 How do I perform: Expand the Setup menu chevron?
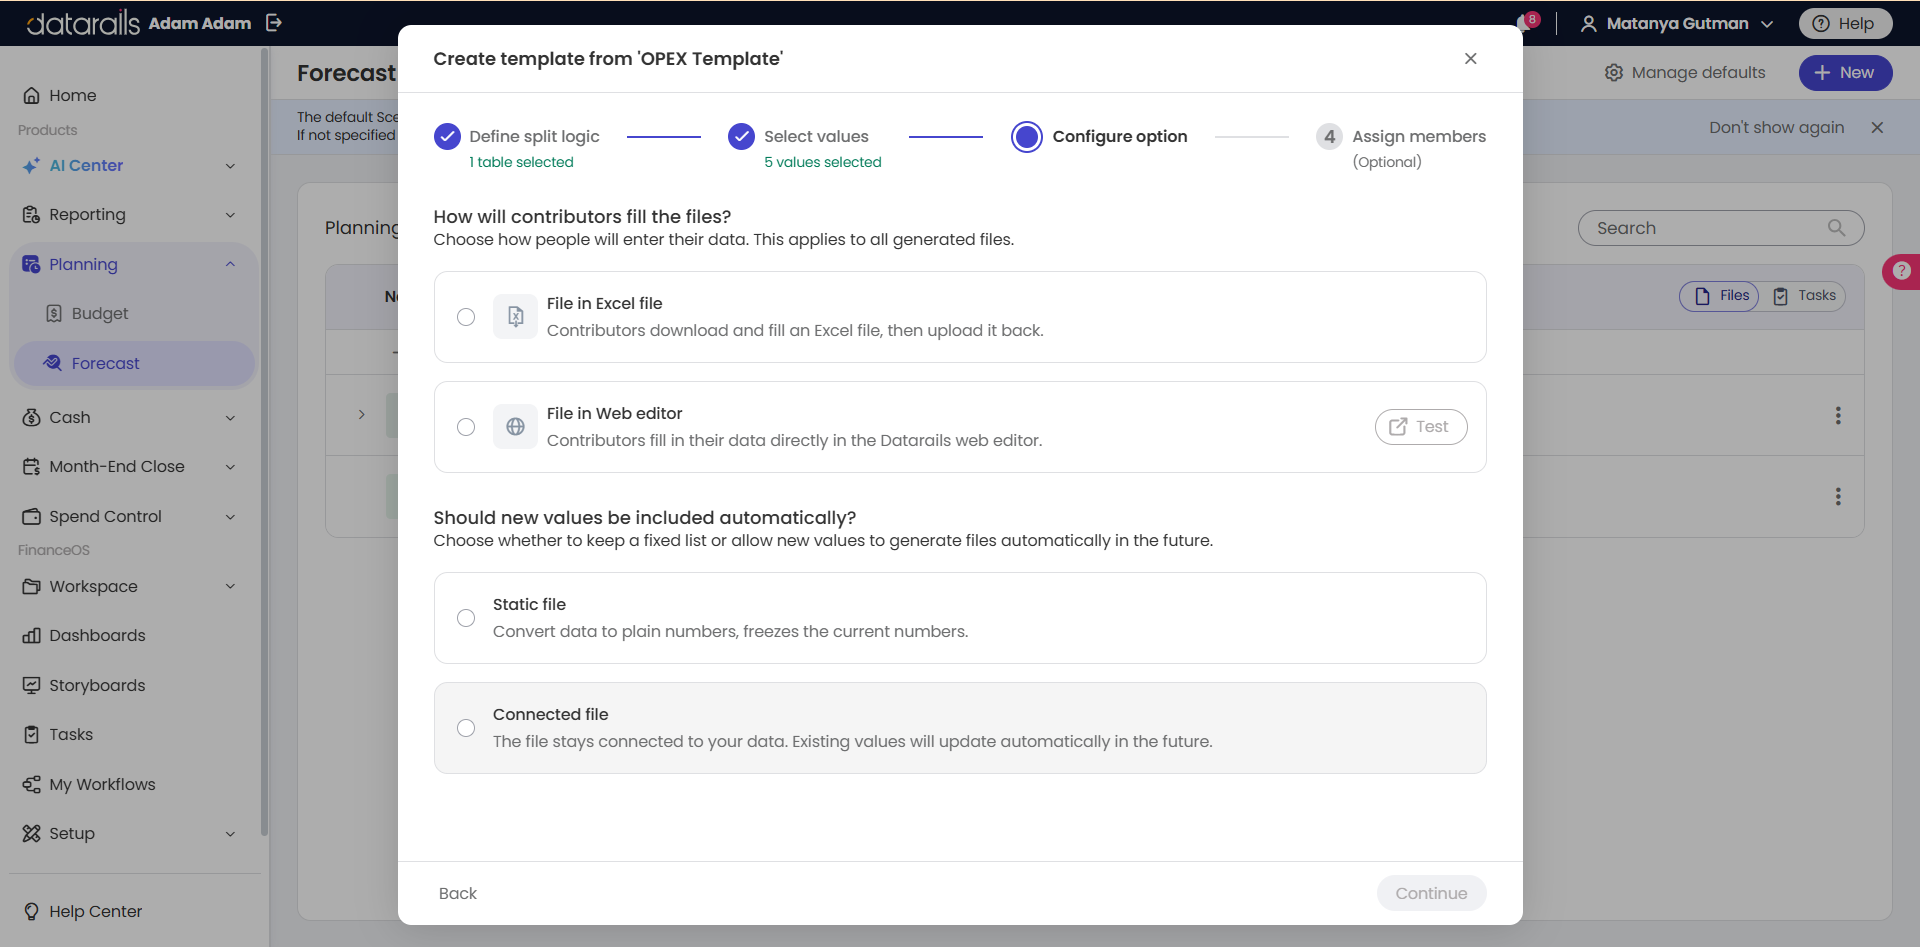[x=231, y=834]
